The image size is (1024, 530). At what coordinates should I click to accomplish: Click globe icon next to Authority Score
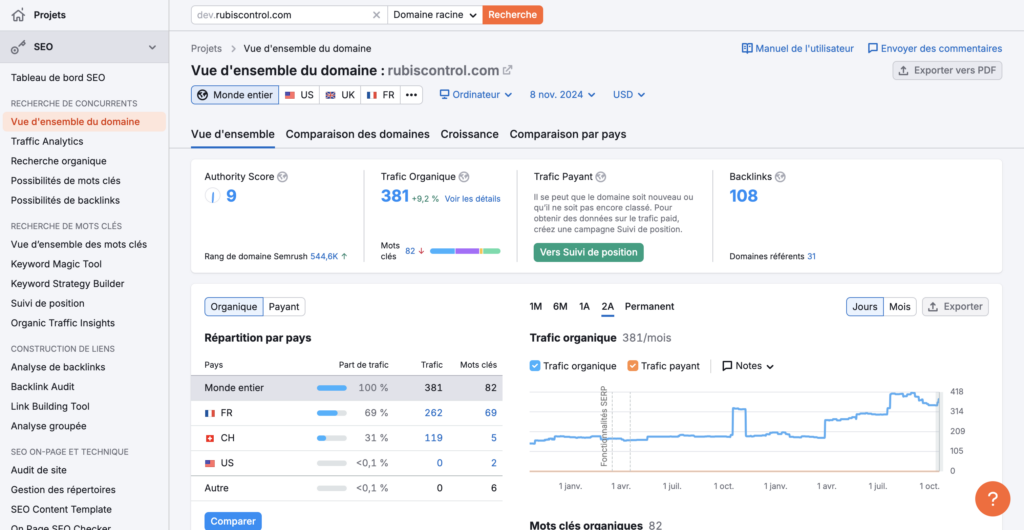point(283,177)
